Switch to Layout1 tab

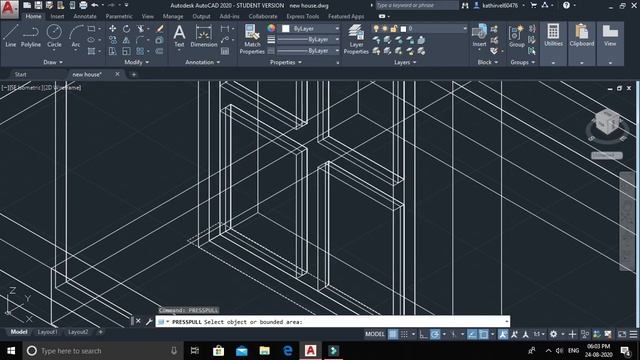[x=47, y=332]
